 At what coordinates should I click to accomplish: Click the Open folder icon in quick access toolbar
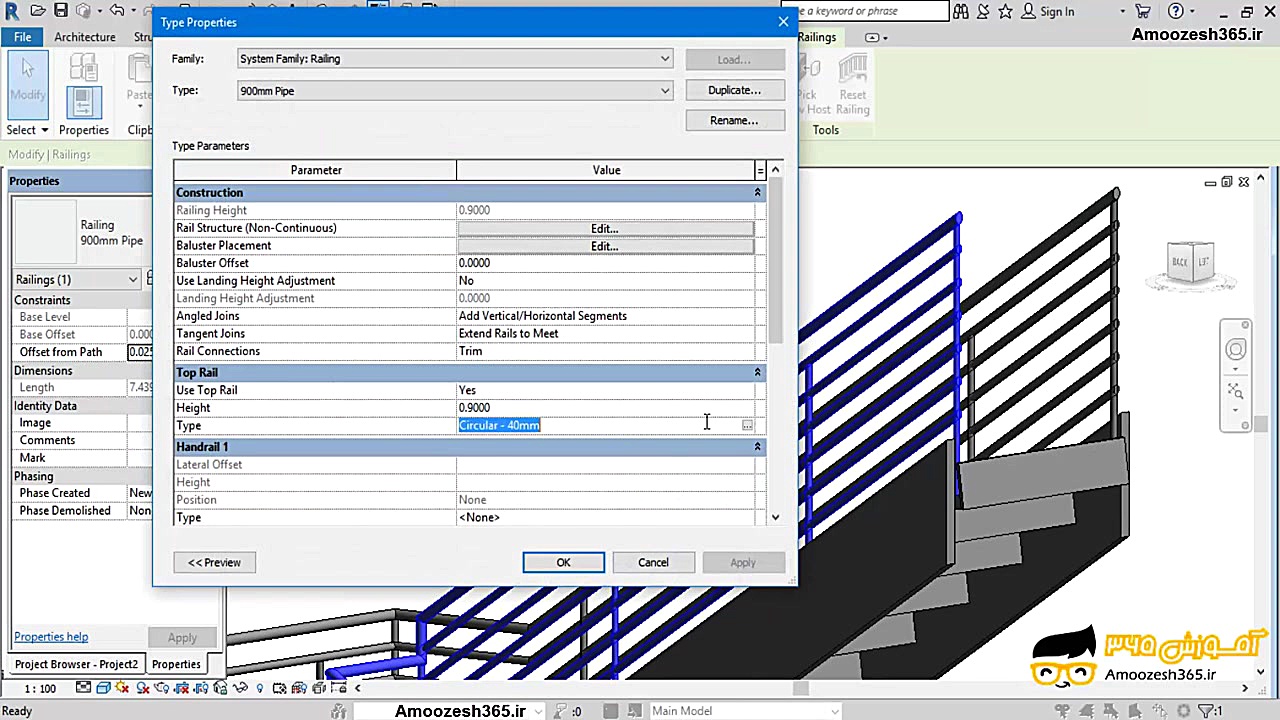(38, 11)
